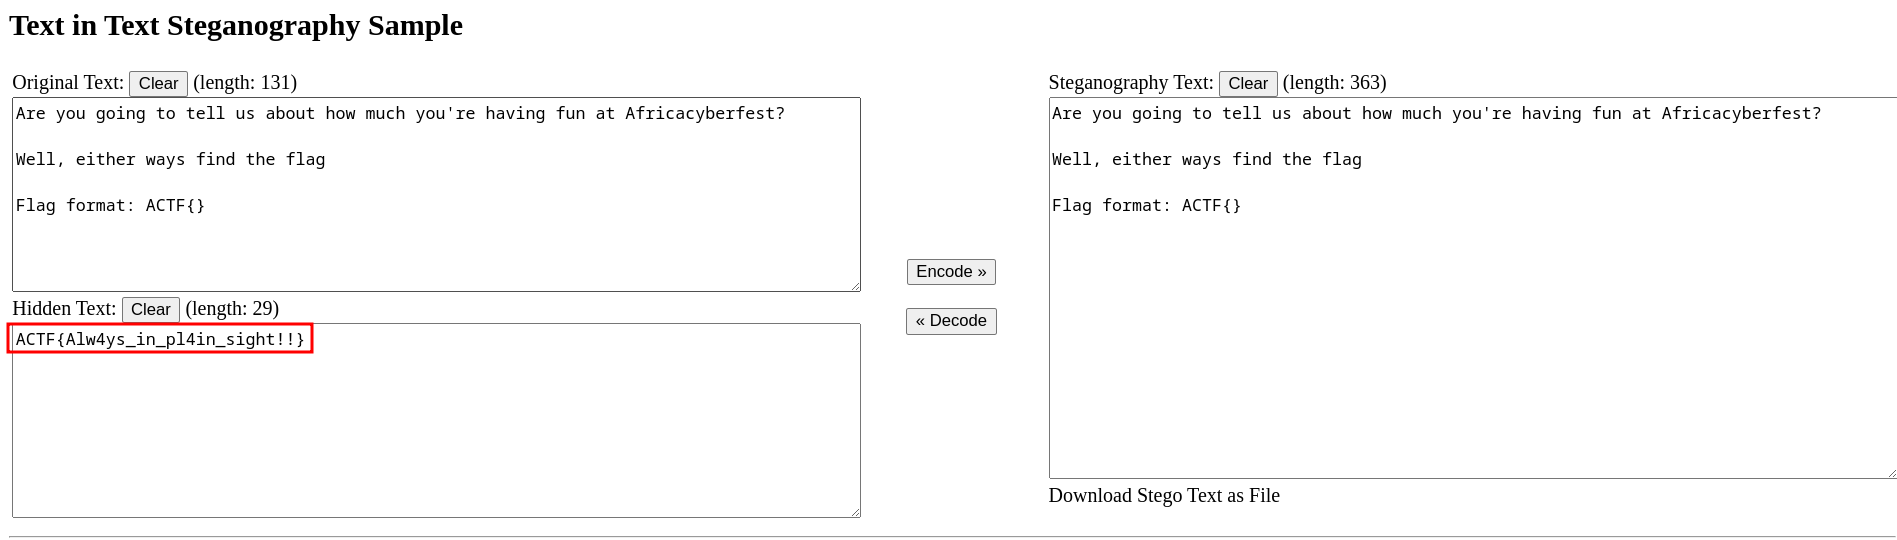The width and height of the screenshot is (1897, 540).
Task: Grab the Steganography Text box resize handle
Action: pos(1890,473)
